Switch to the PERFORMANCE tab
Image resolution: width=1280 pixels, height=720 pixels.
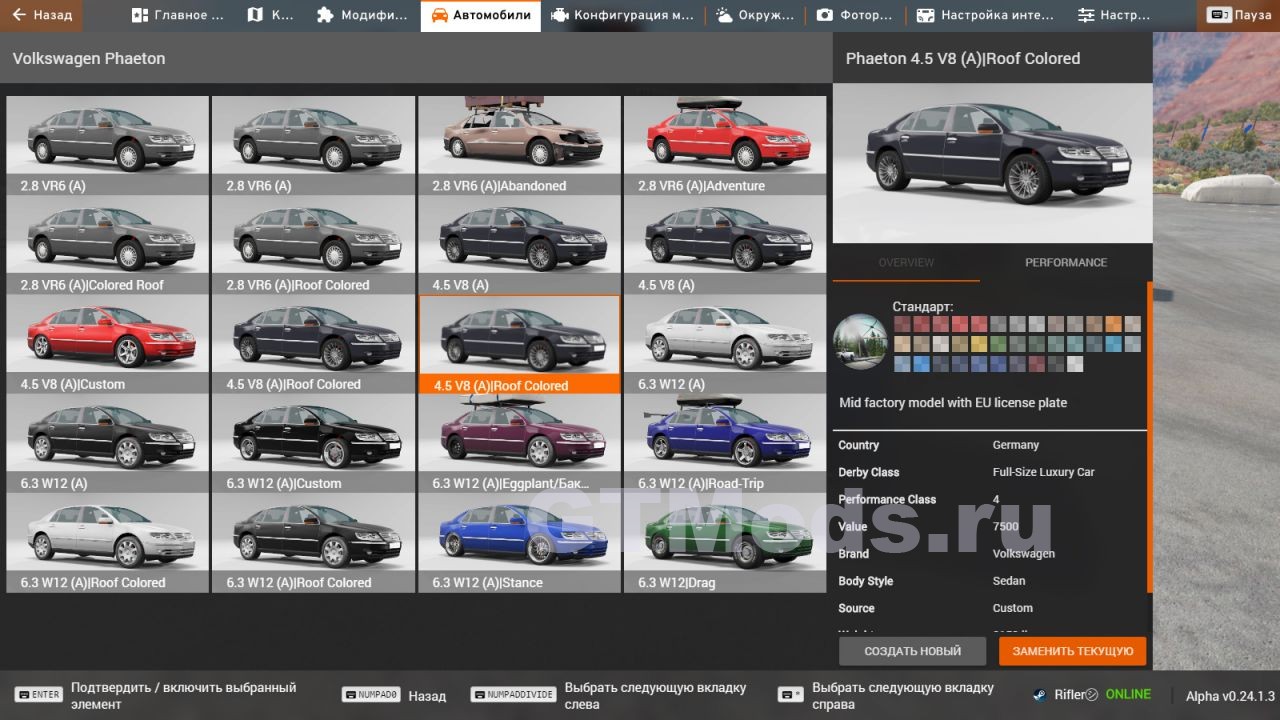(1066, 262)
